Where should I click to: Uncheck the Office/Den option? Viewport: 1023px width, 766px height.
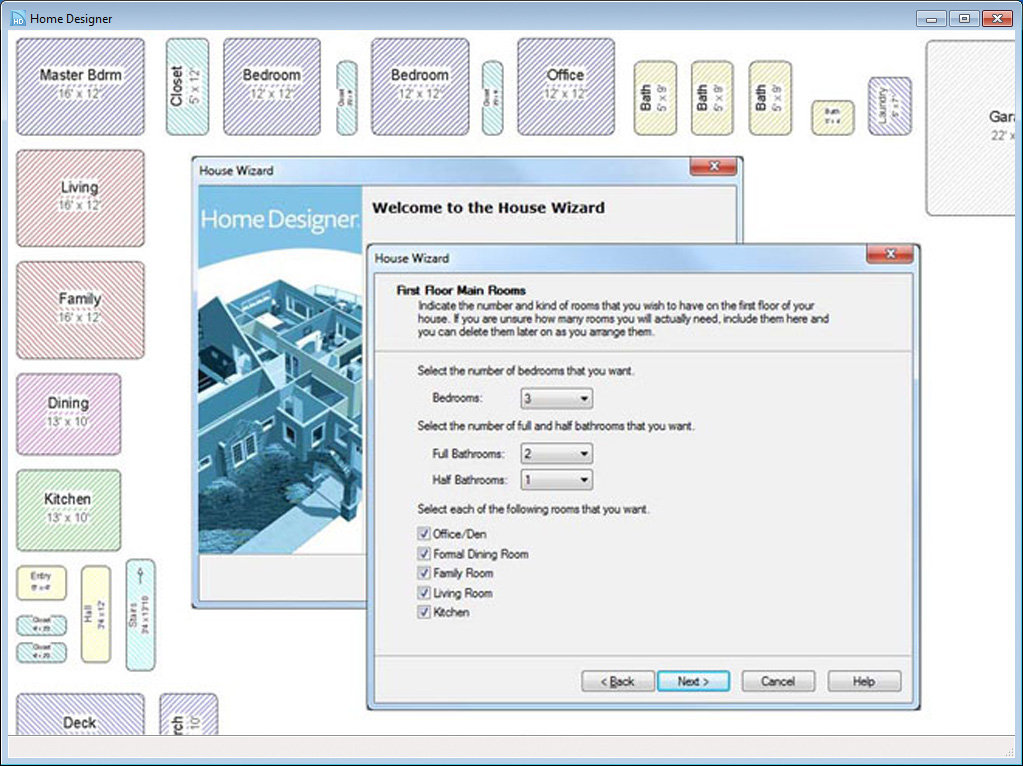[425, 533]
